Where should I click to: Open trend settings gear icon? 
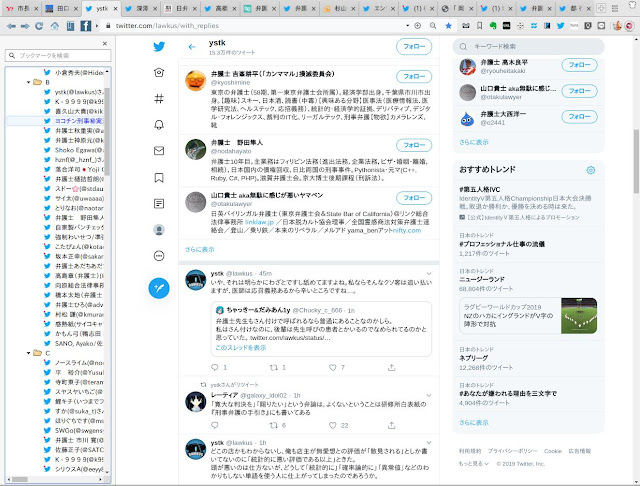(x=591, y=170)
